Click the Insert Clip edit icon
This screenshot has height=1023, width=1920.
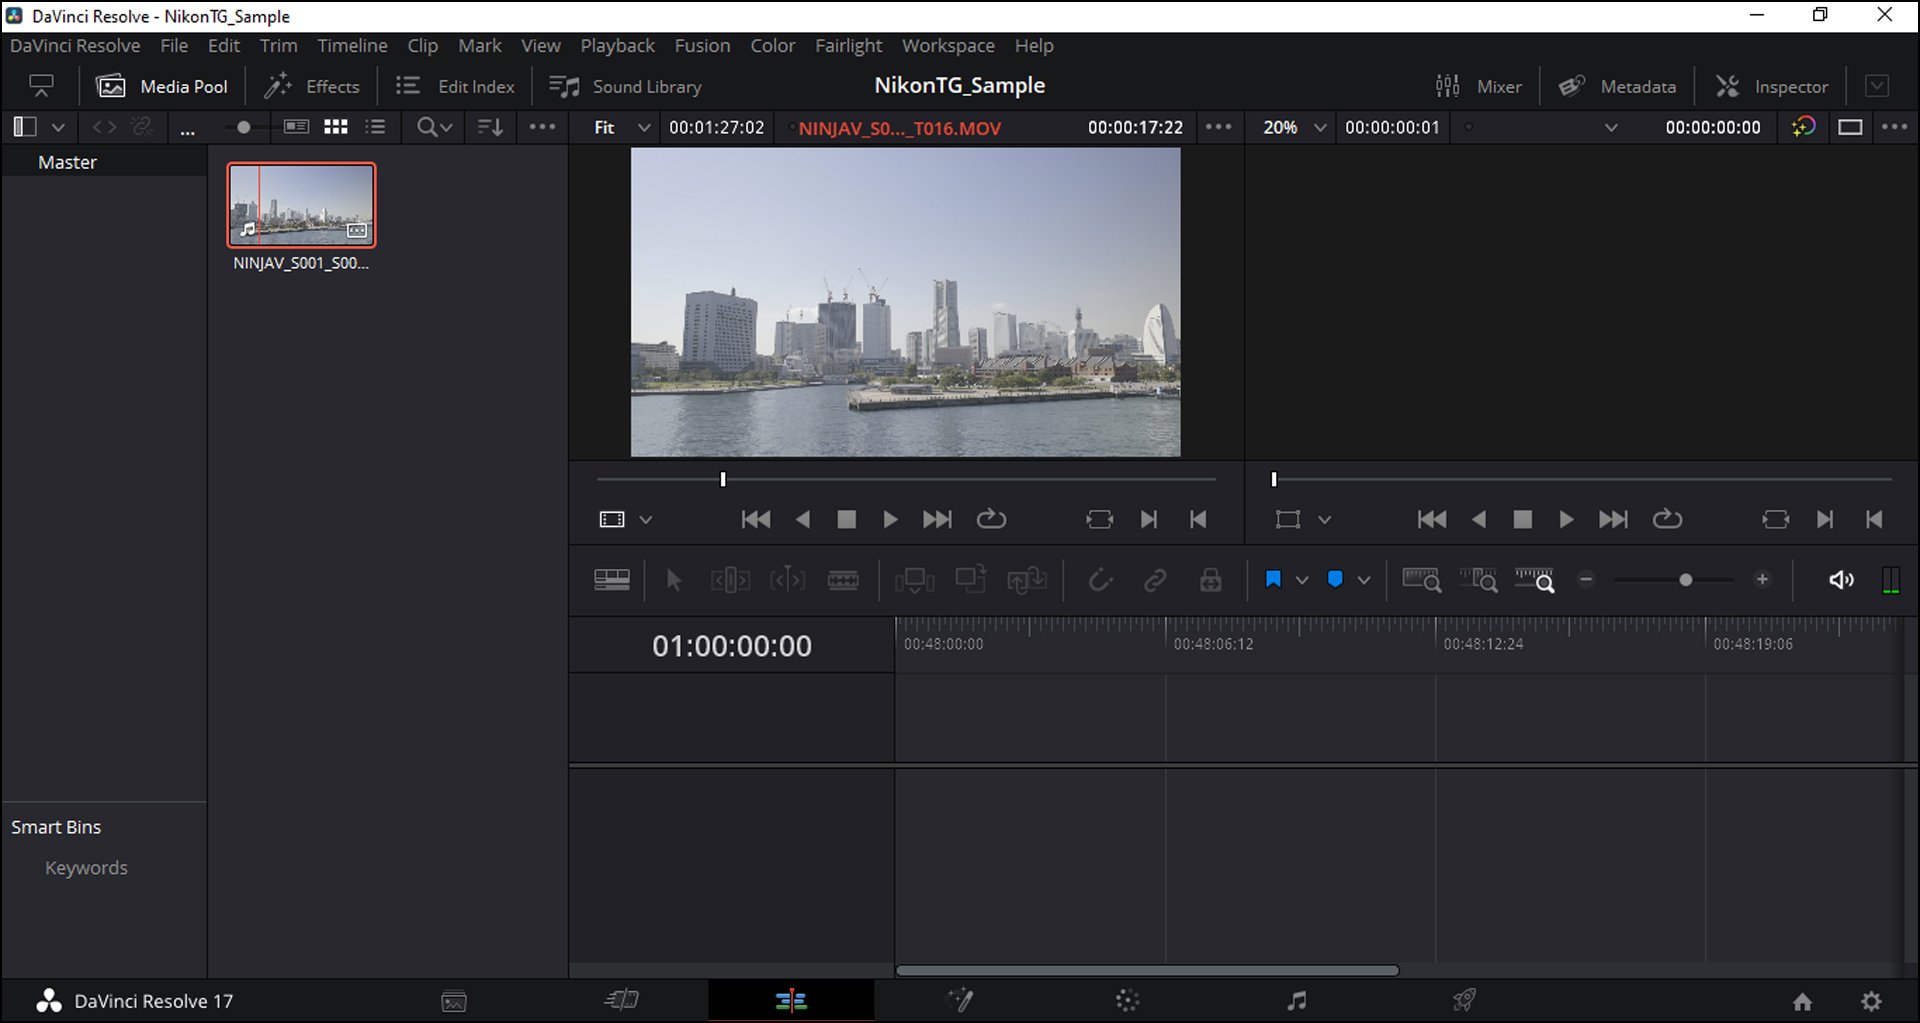point(914,580)
